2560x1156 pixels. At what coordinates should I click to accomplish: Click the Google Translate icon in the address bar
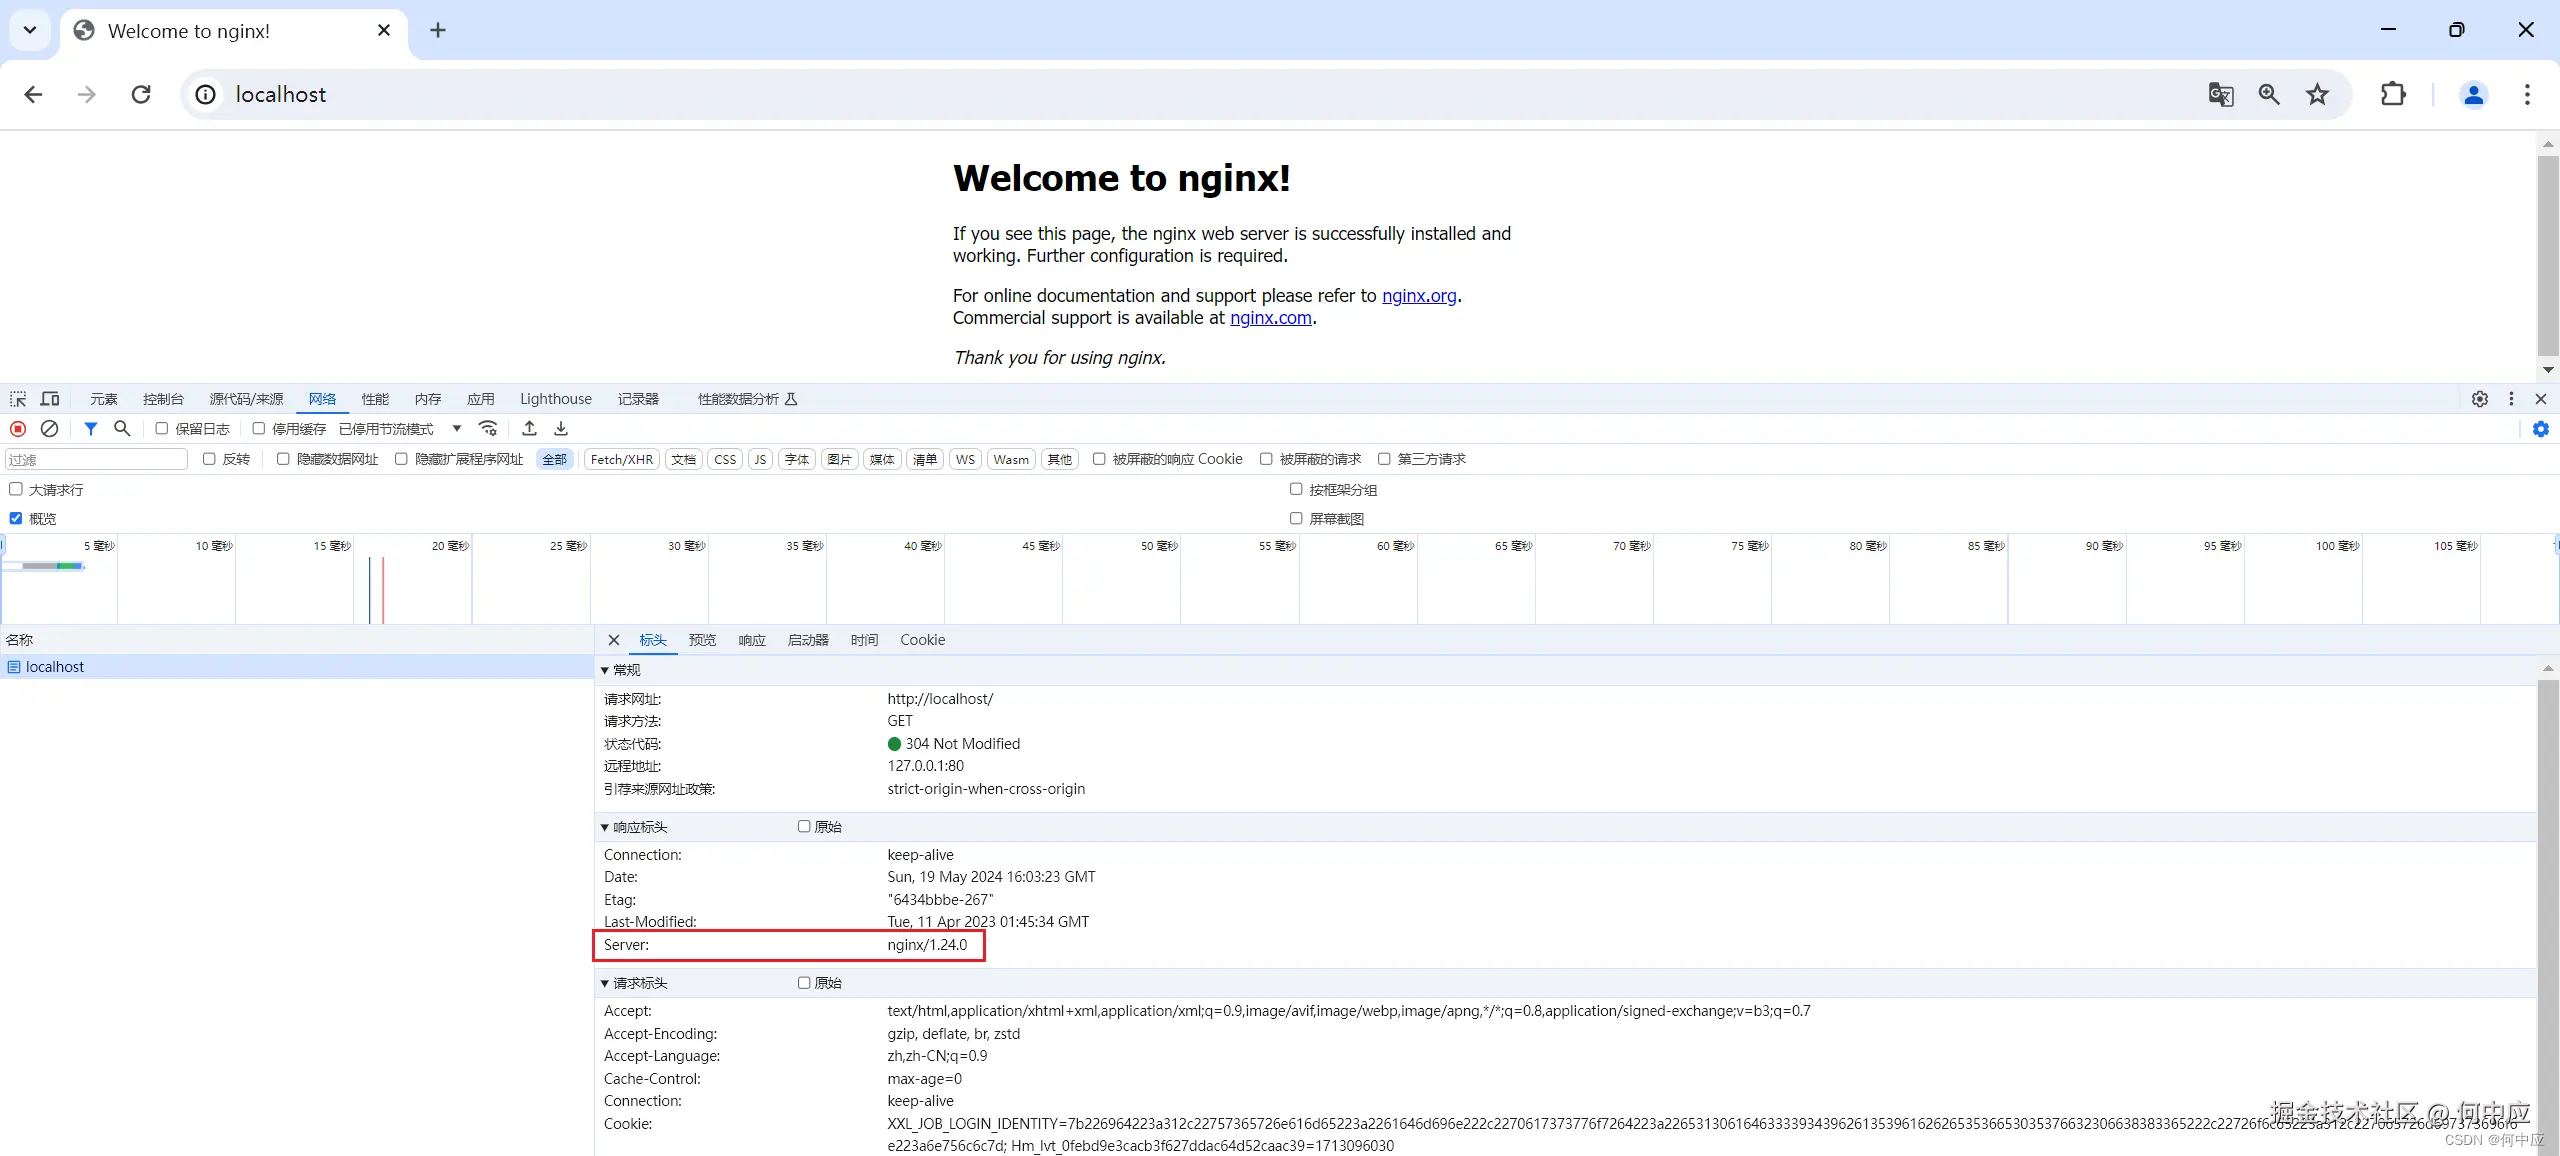coord(2220,94)
